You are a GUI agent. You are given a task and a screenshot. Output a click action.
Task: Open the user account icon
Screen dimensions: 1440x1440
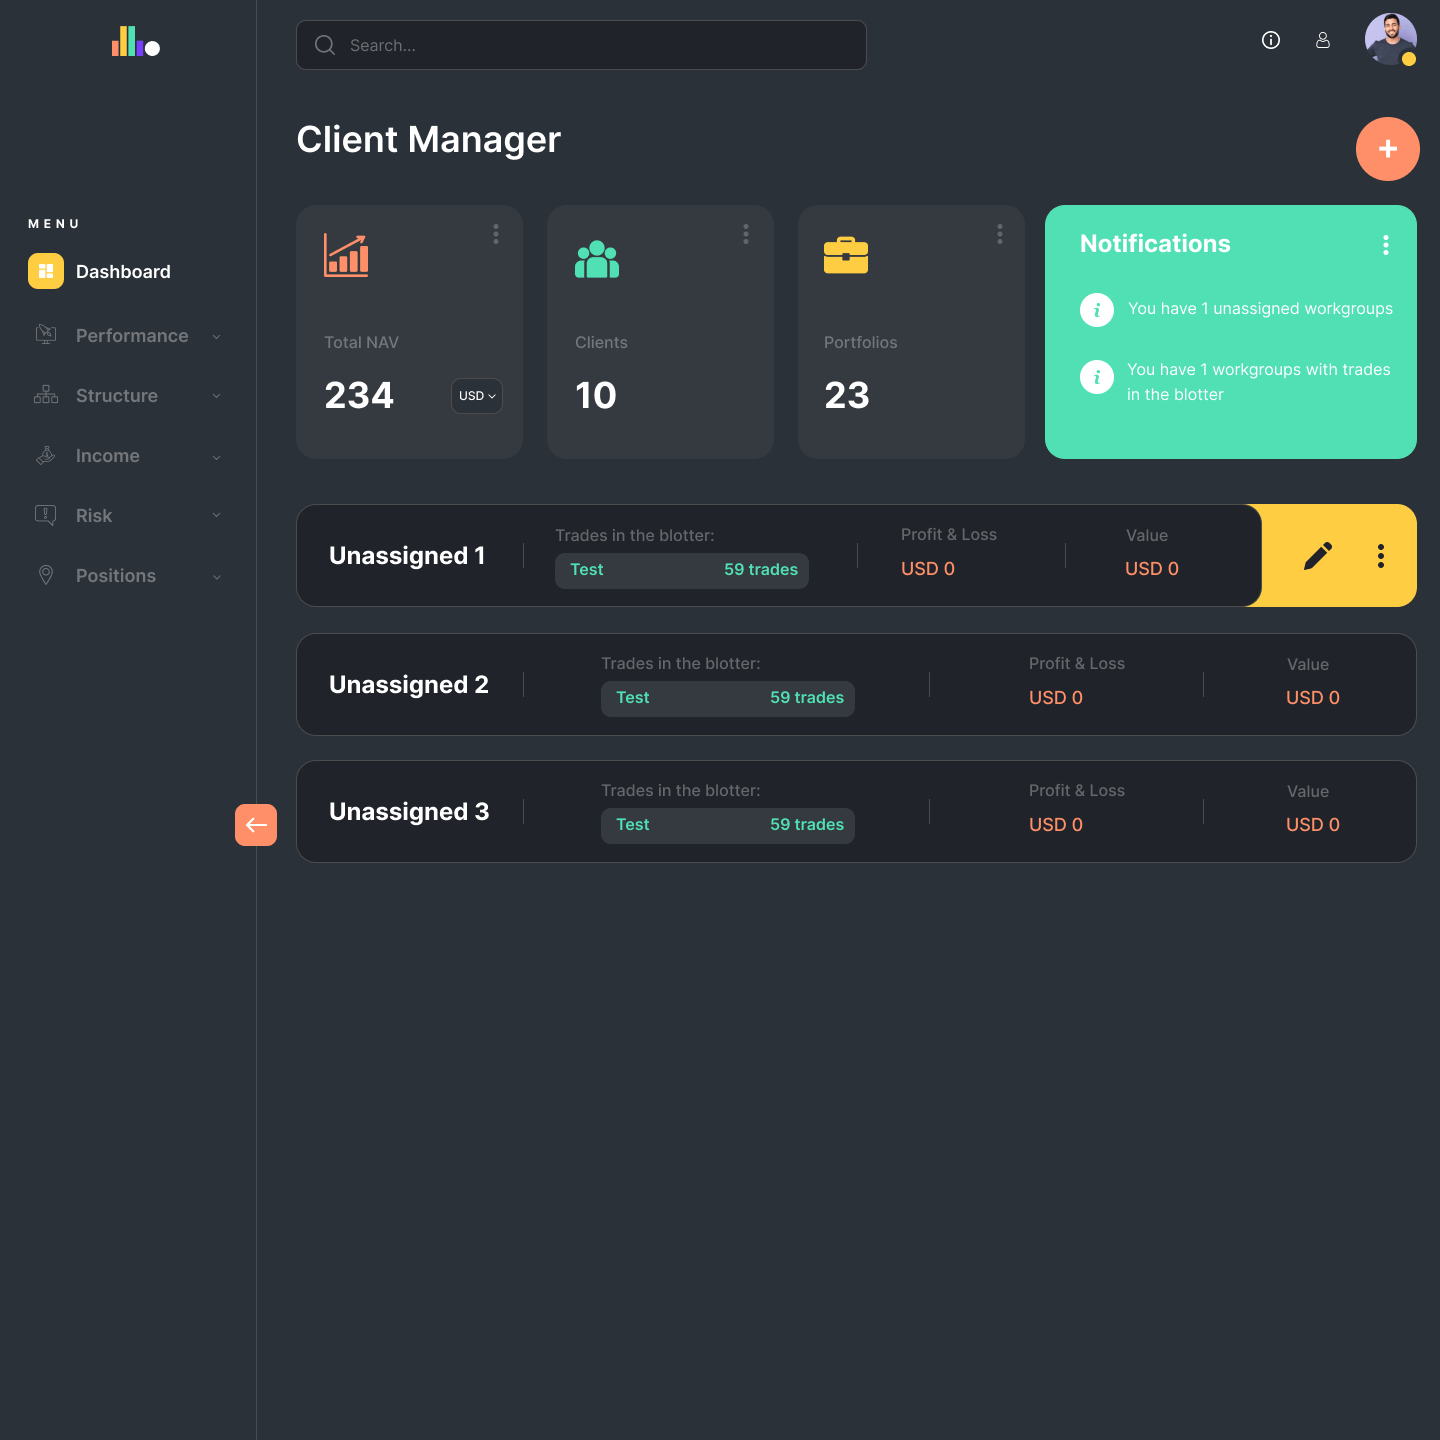[1323, 40]
